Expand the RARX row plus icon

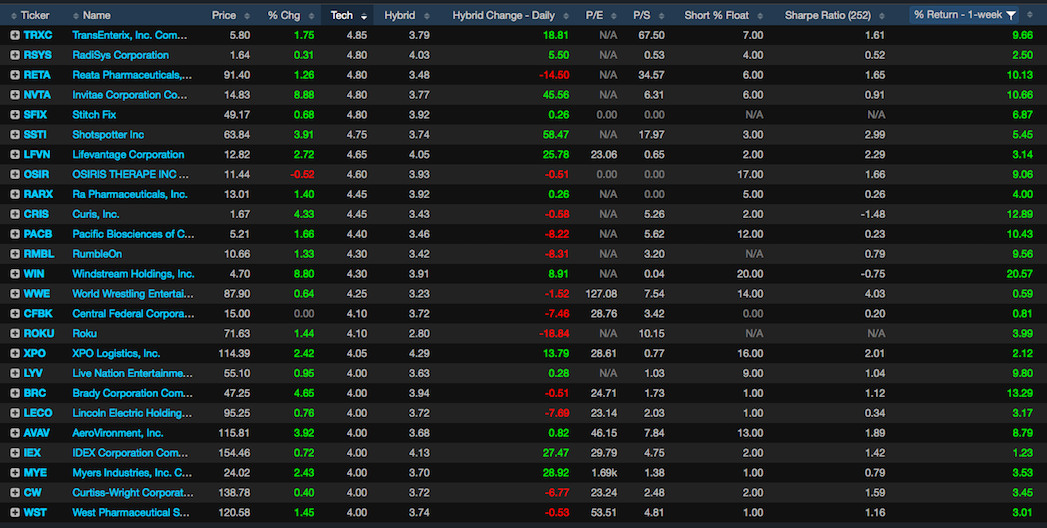pos(15,194)
